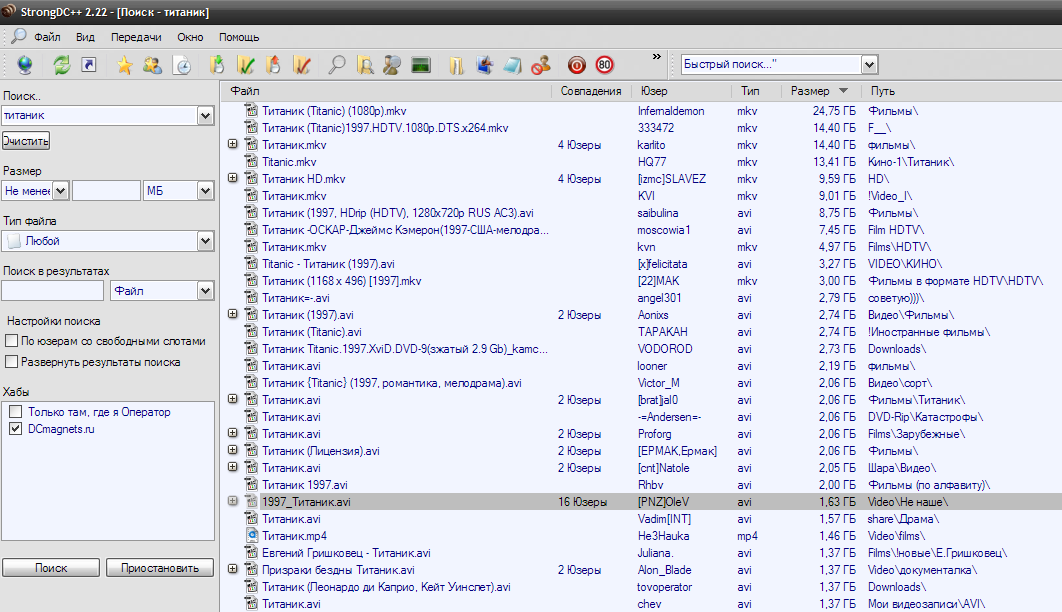Click the magnifier Search toolbar icon
The width and height of the screenshot is (1062, 612).
337,65
